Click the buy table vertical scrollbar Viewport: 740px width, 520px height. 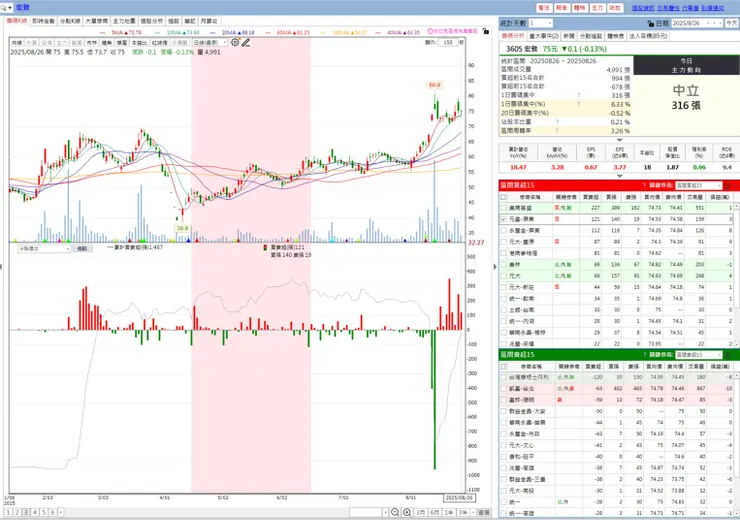[736, 274]
